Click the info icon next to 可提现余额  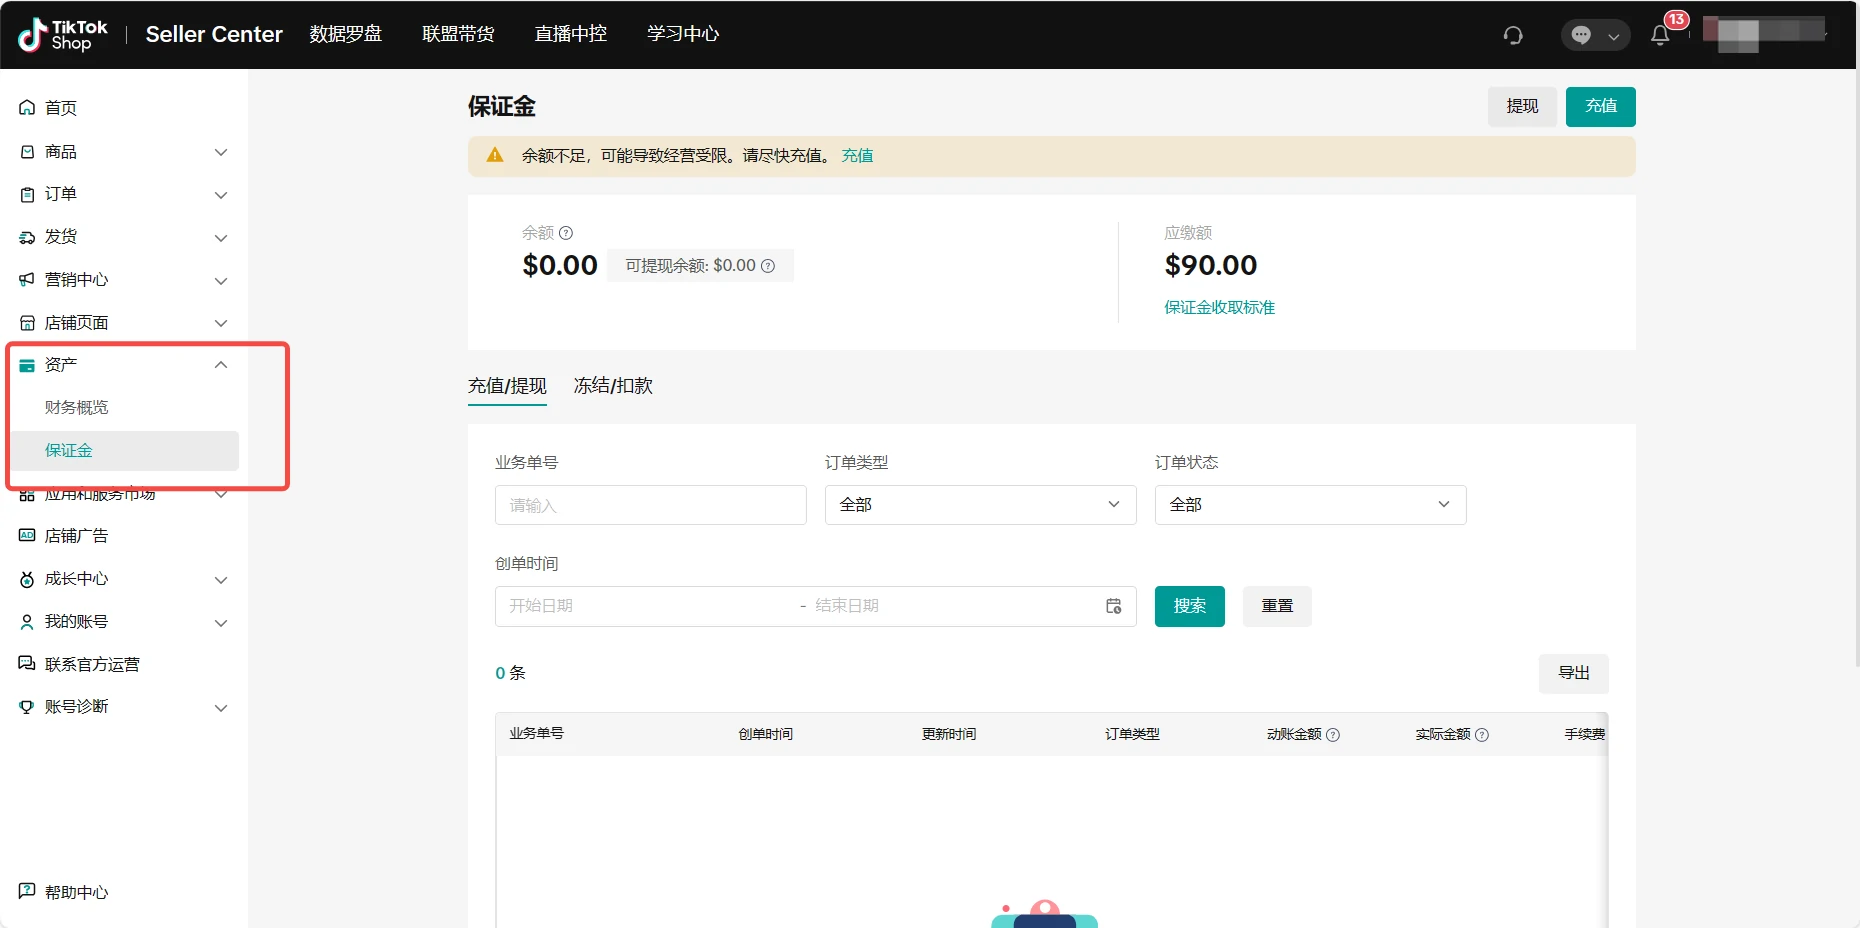coord(768,266)
